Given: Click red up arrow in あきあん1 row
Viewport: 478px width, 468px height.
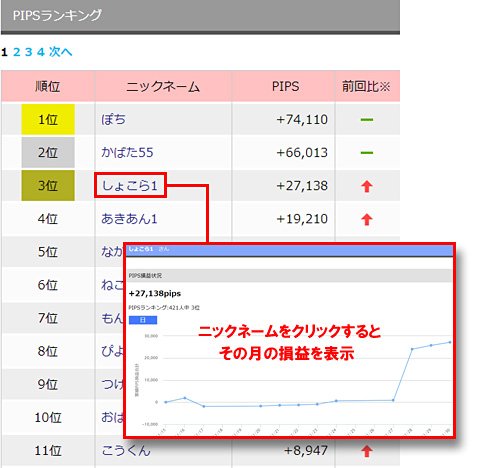Looking at the screenshot, I should click(367, 219).
